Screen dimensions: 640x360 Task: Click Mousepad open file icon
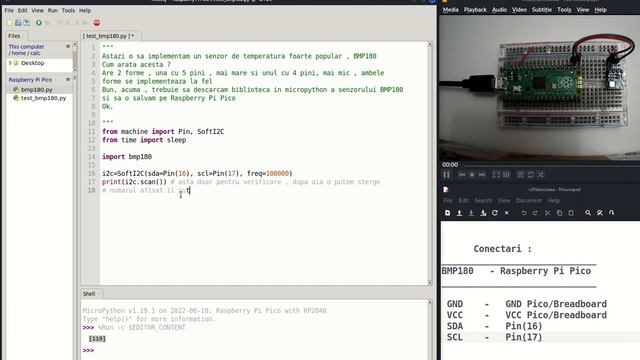pos(459,213)
